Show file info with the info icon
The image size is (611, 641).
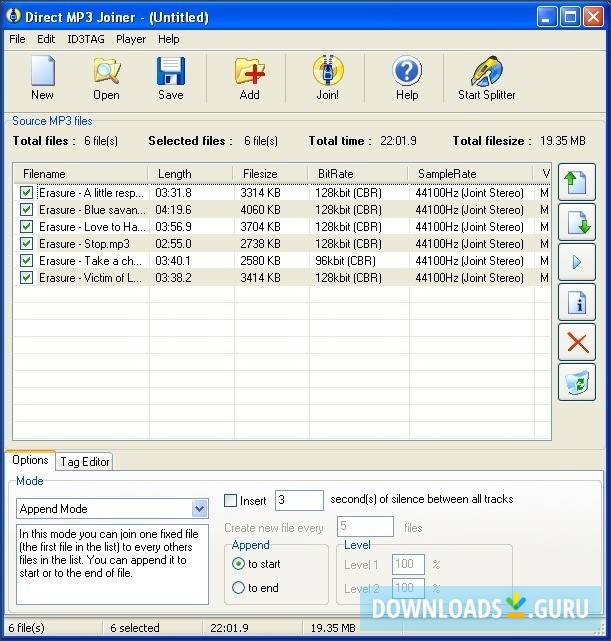(x=577, y=302)
